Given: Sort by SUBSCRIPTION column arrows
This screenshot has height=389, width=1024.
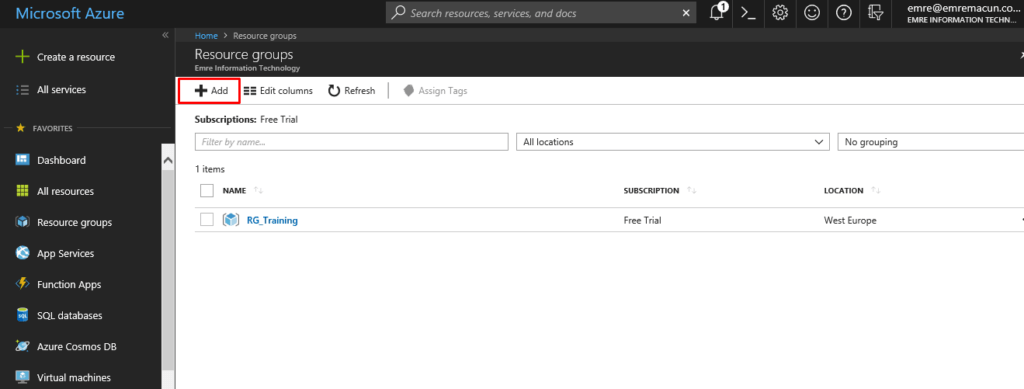Looking at the screenshot, I should [x=692, y=191].
